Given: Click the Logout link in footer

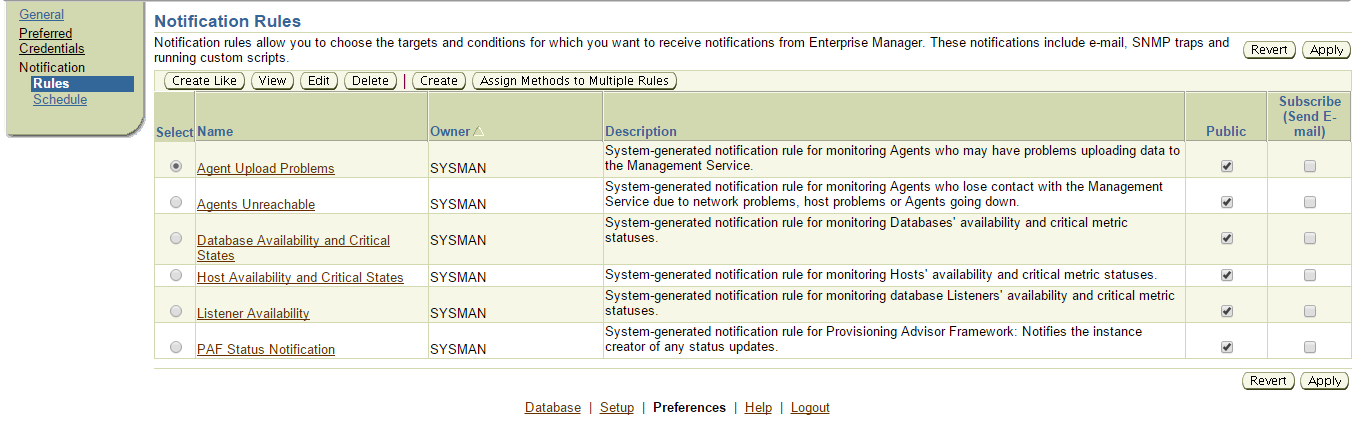Looking at the screenshot, I should 810,408.
